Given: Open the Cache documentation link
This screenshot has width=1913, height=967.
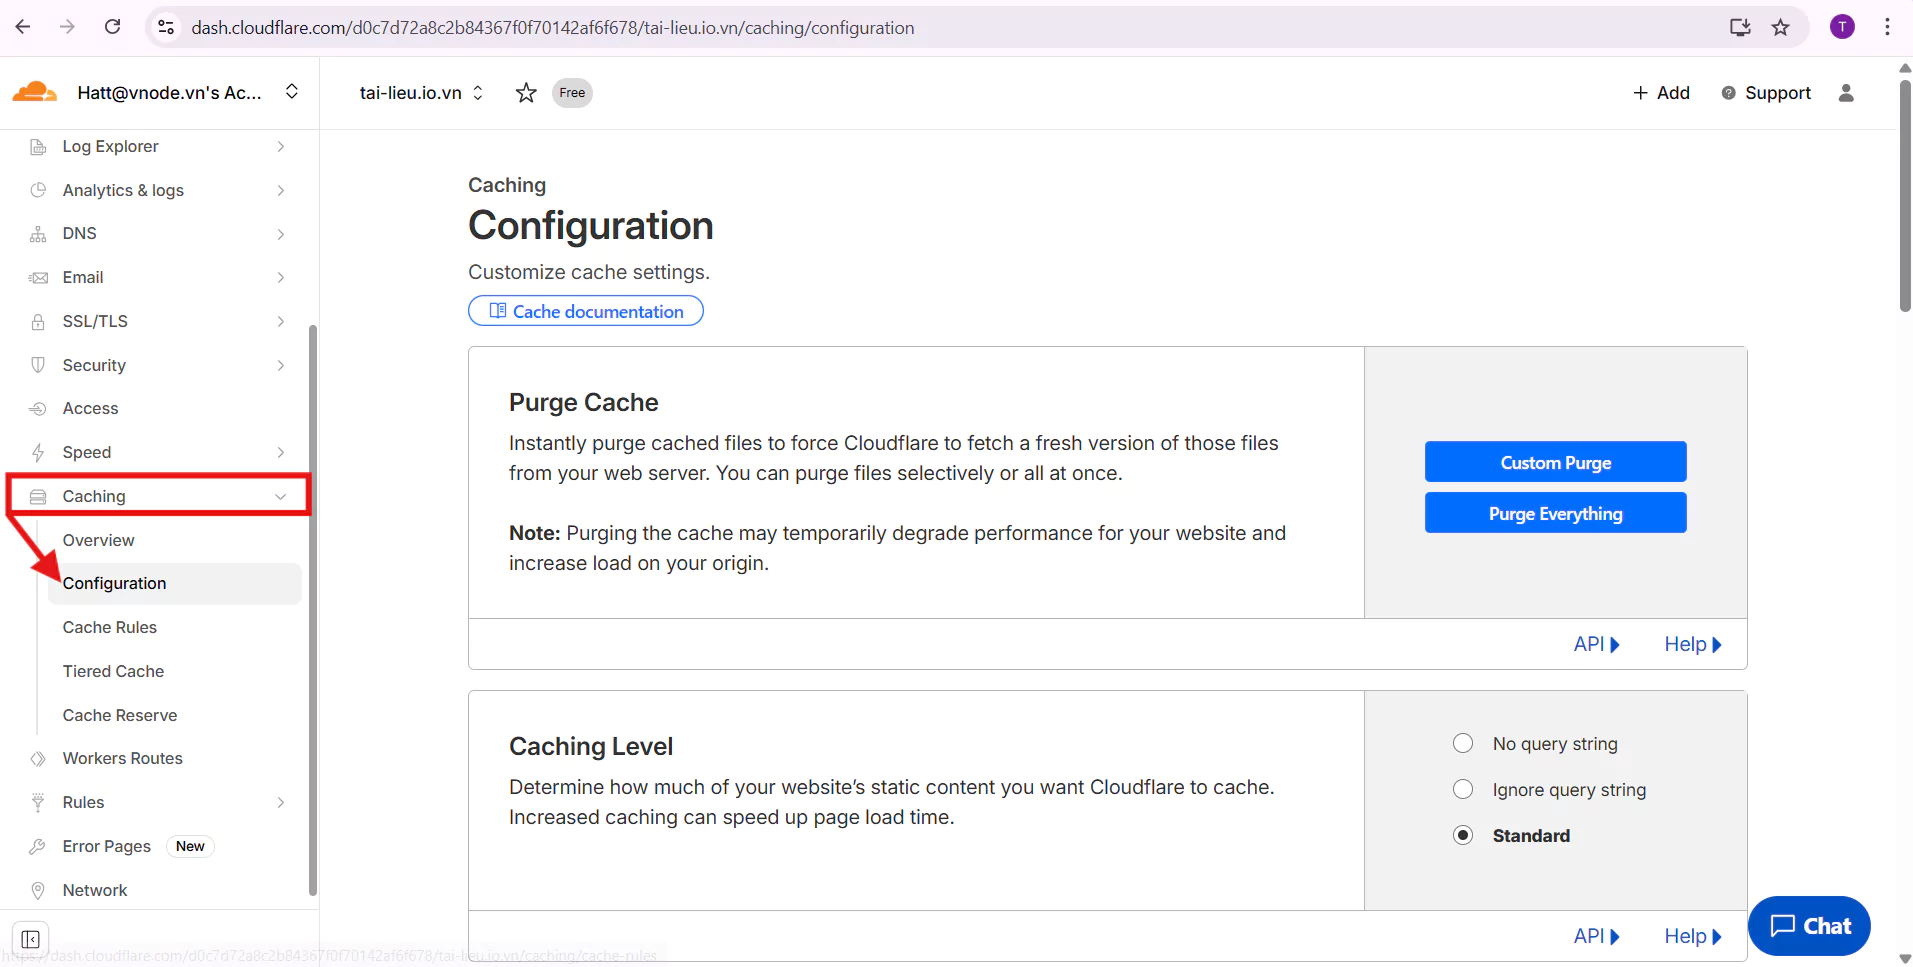Looking at the screenshot, I should pyautogui.click(x=586, y=311).
